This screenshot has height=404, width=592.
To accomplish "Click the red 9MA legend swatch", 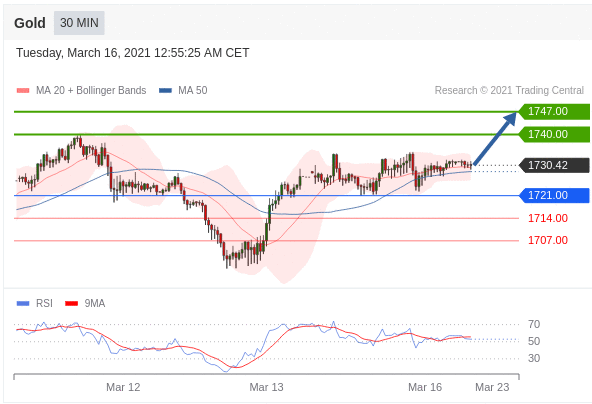I will pyautogui.click(x=71, y=303).
